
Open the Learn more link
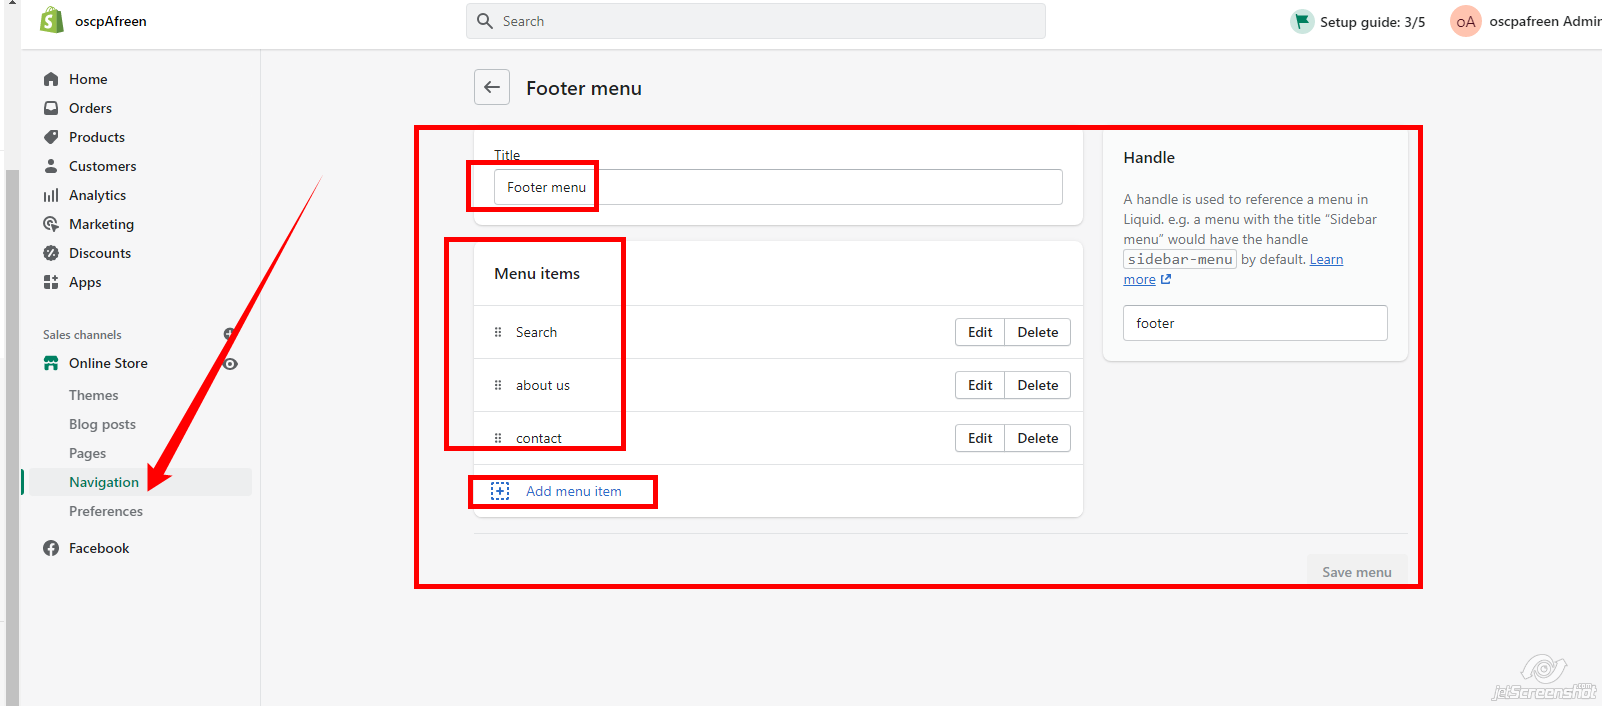point(1326,259)
